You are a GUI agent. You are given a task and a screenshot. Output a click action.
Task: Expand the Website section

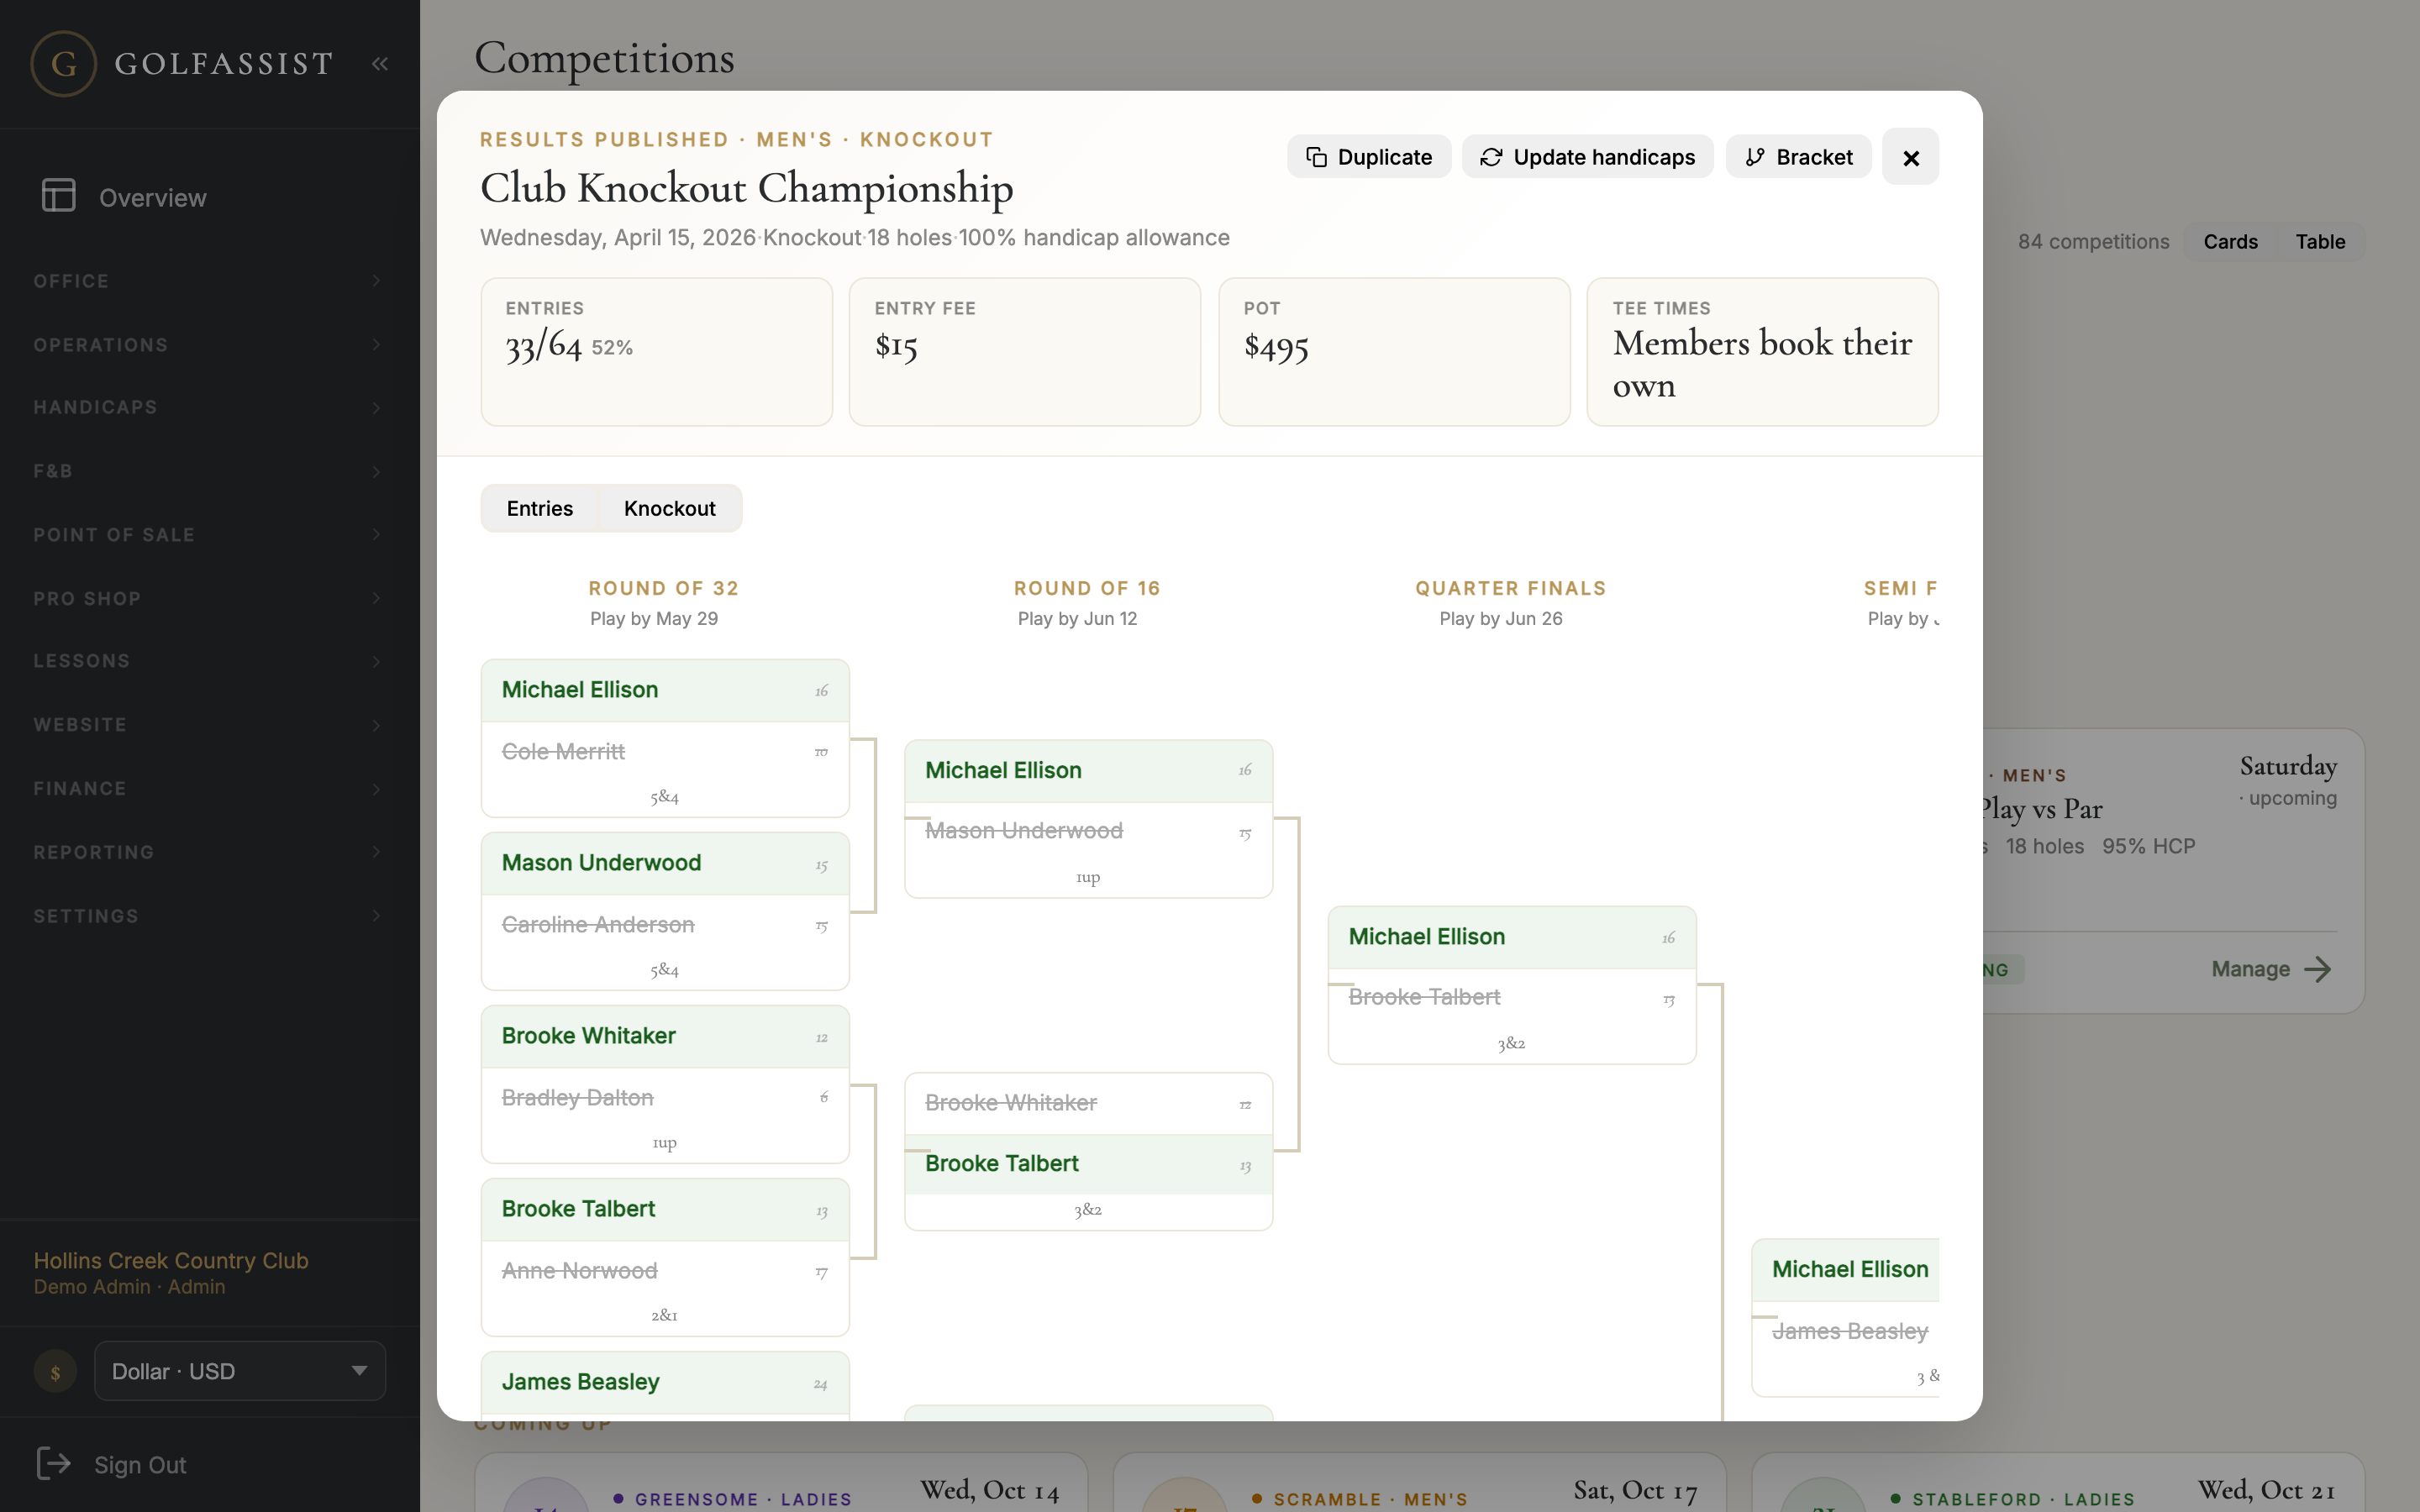(210, 725)
